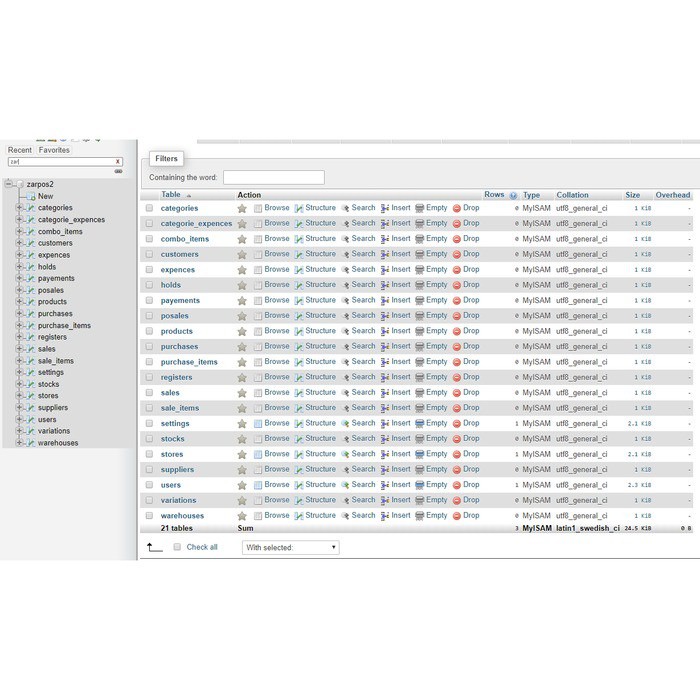700x700 pixels.
Task: Click Structure icon in products row
Action: (x=299, y=331)
